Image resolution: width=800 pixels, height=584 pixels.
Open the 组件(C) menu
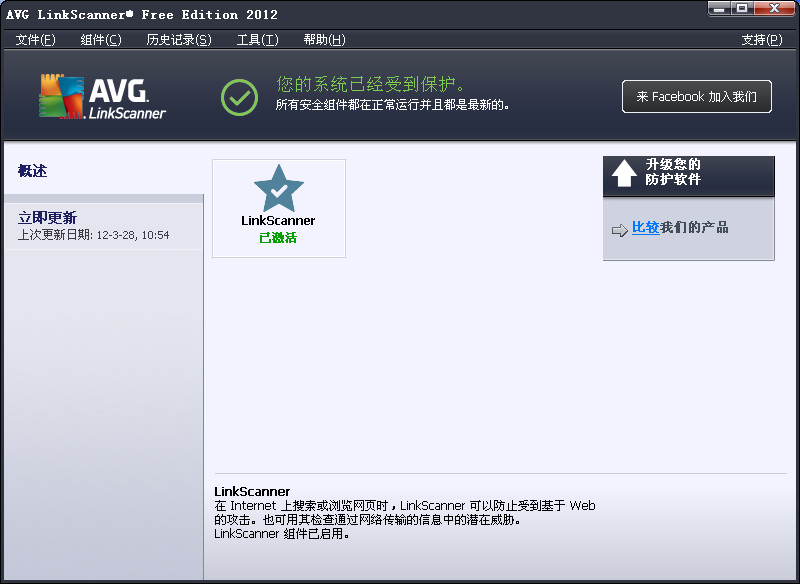click(101, 40)
